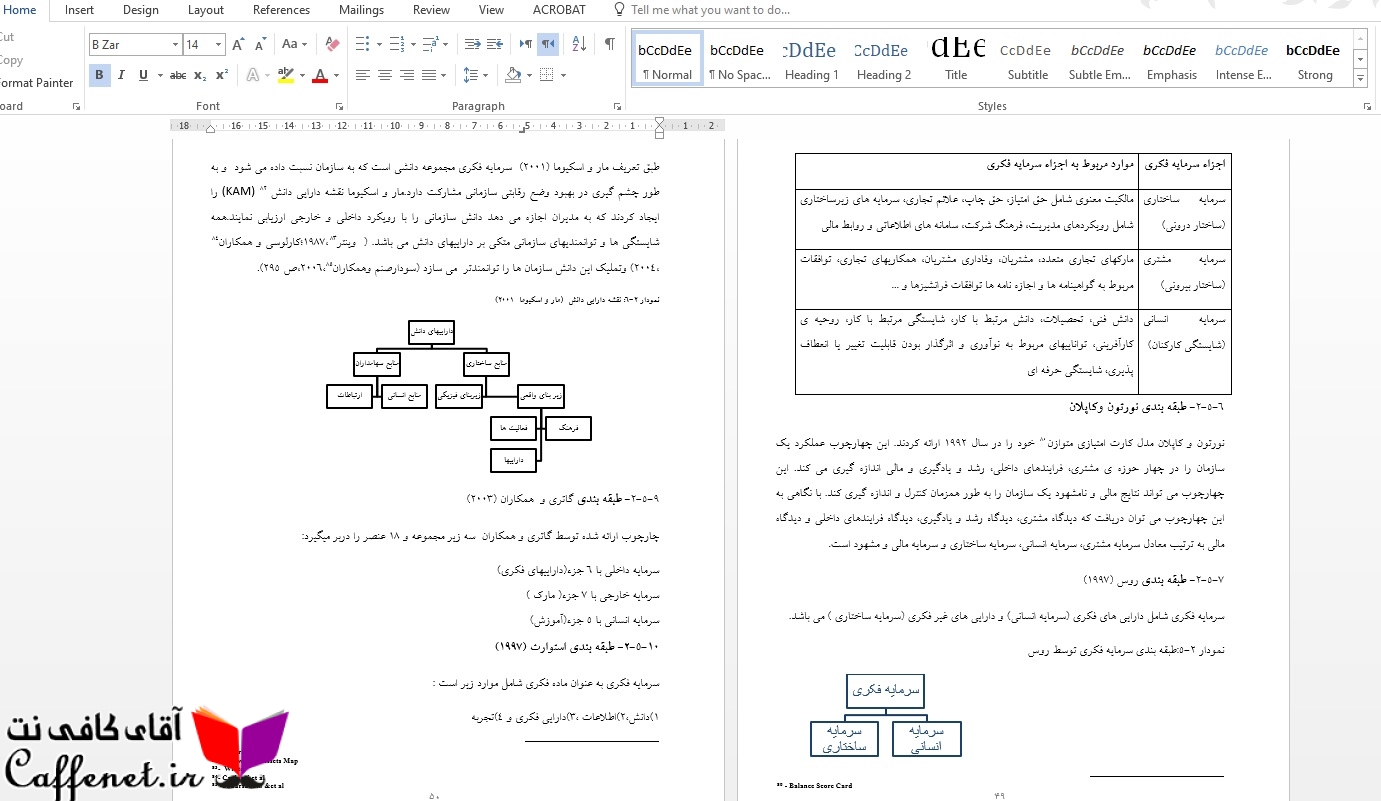This screenshot has width=1381, height=801.
Task: Shrink font size with smaller A icon
Action: click(x=259, y=44)
